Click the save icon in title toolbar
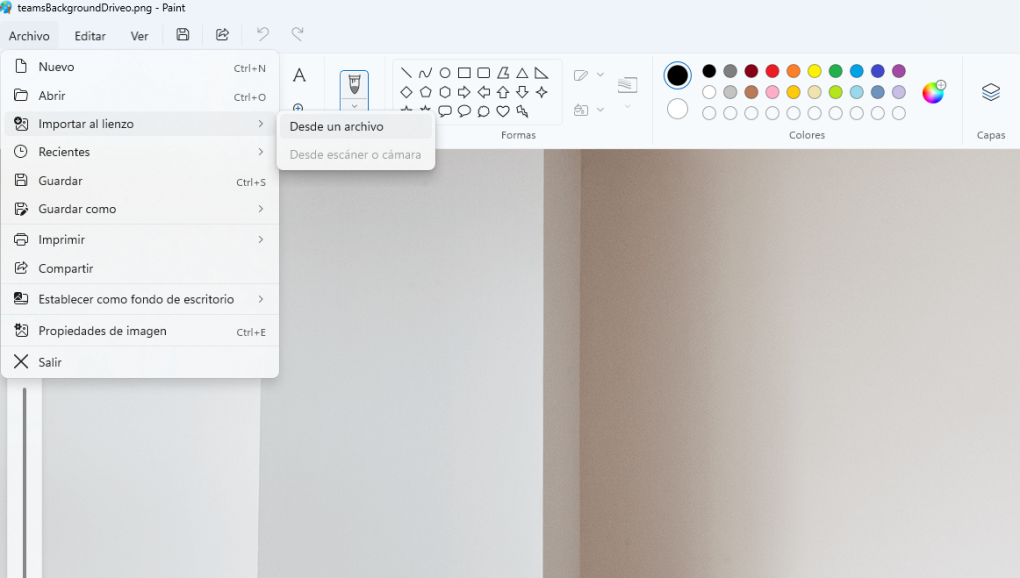Viewport: 1020px width, 578px height. (x=183, y=35)
